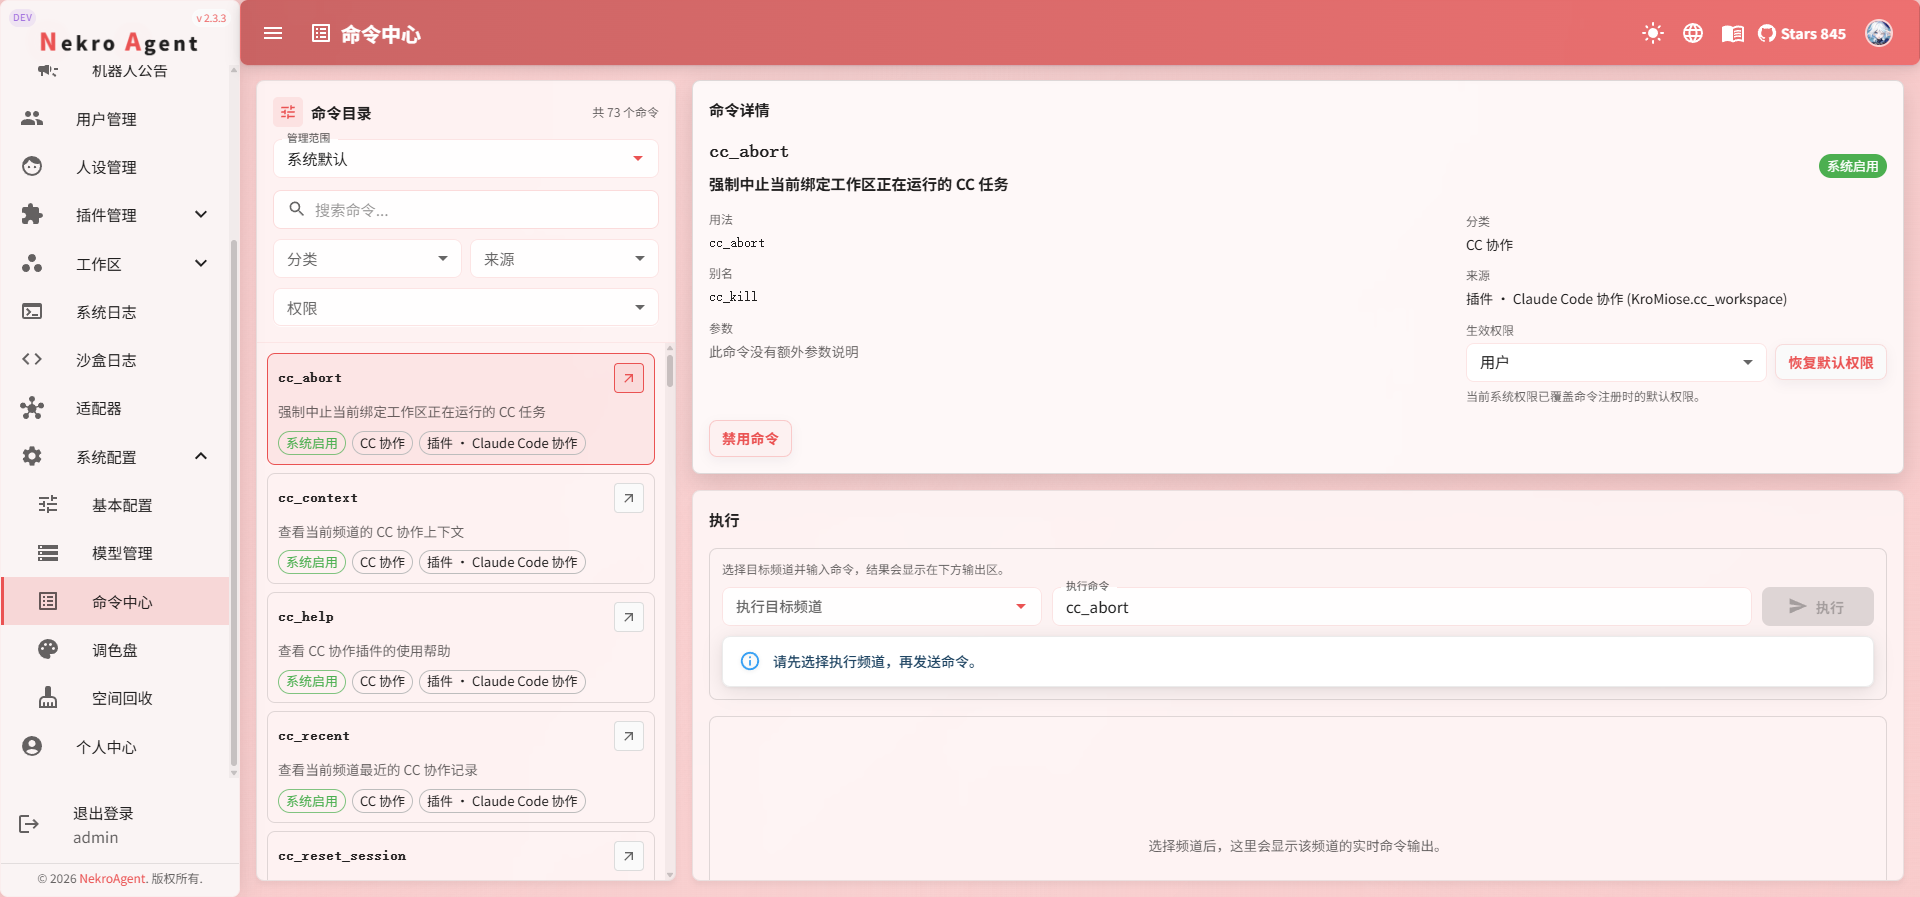Image resolution: width=1920 pixels, height=897 pixels.
Task: Click the arrow icon on cc_help card
Action: (629, 617)
